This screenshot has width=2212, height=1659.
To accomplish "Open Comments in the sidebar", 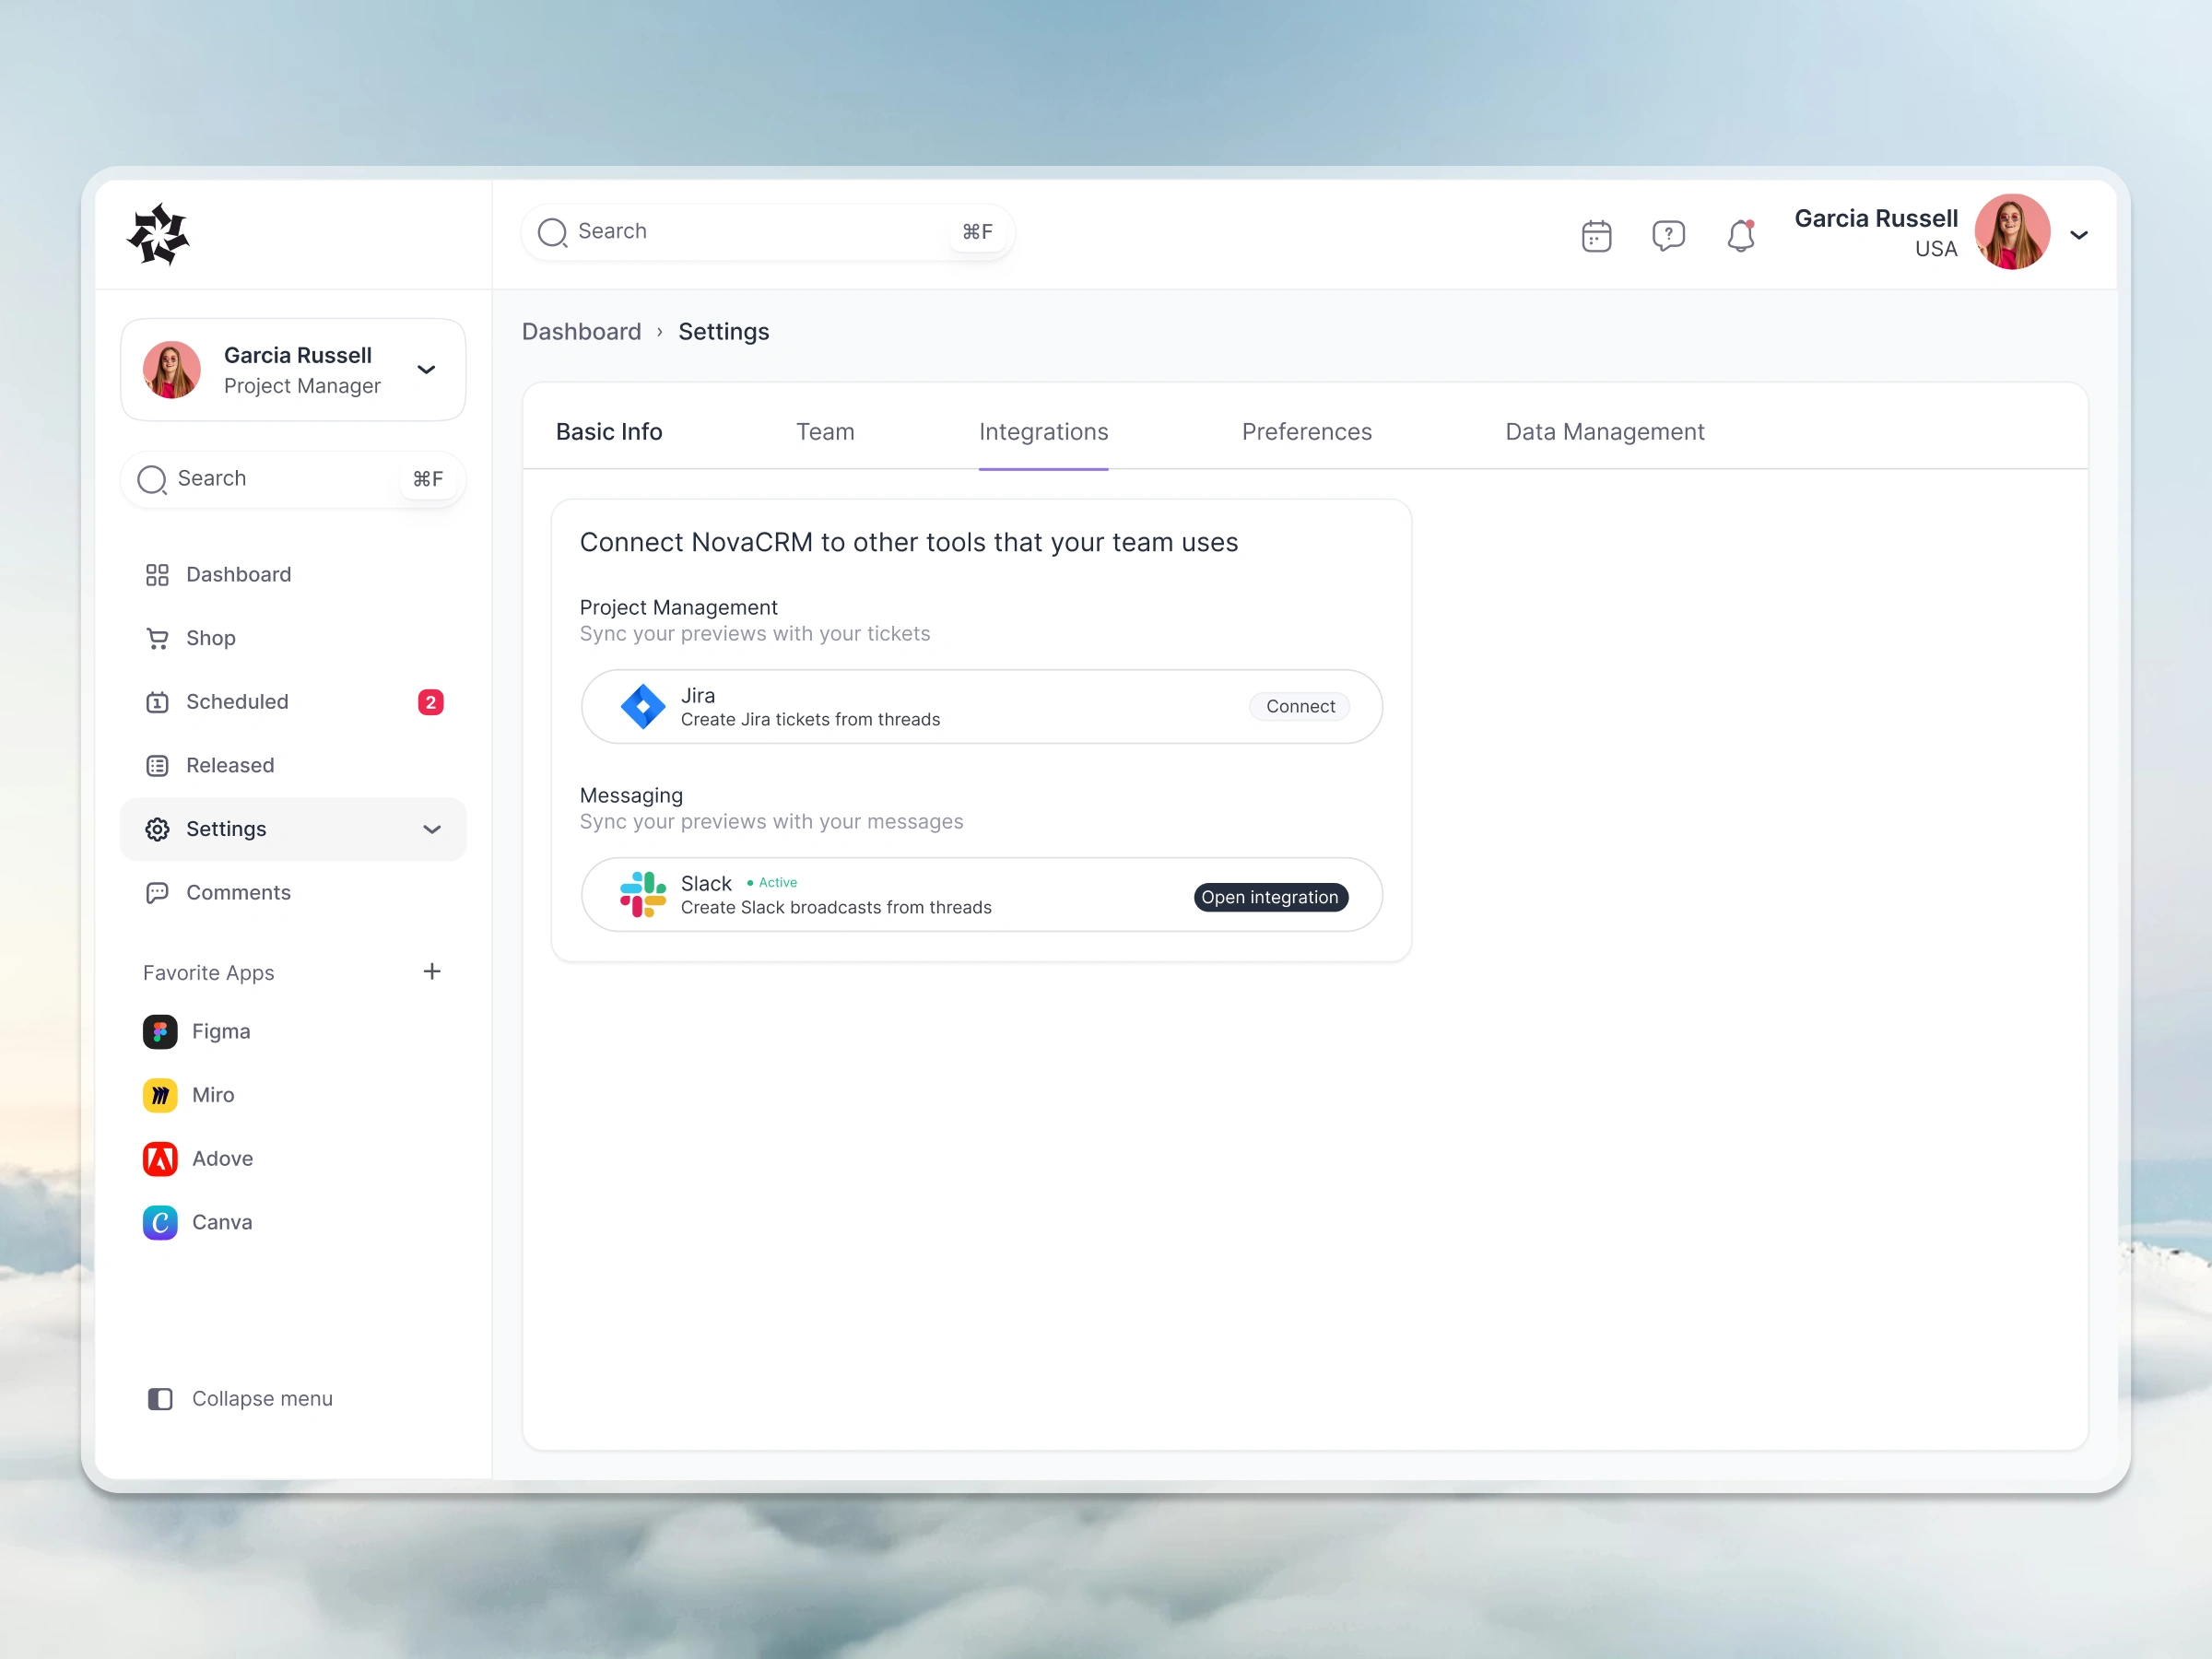I will (293, 893).
